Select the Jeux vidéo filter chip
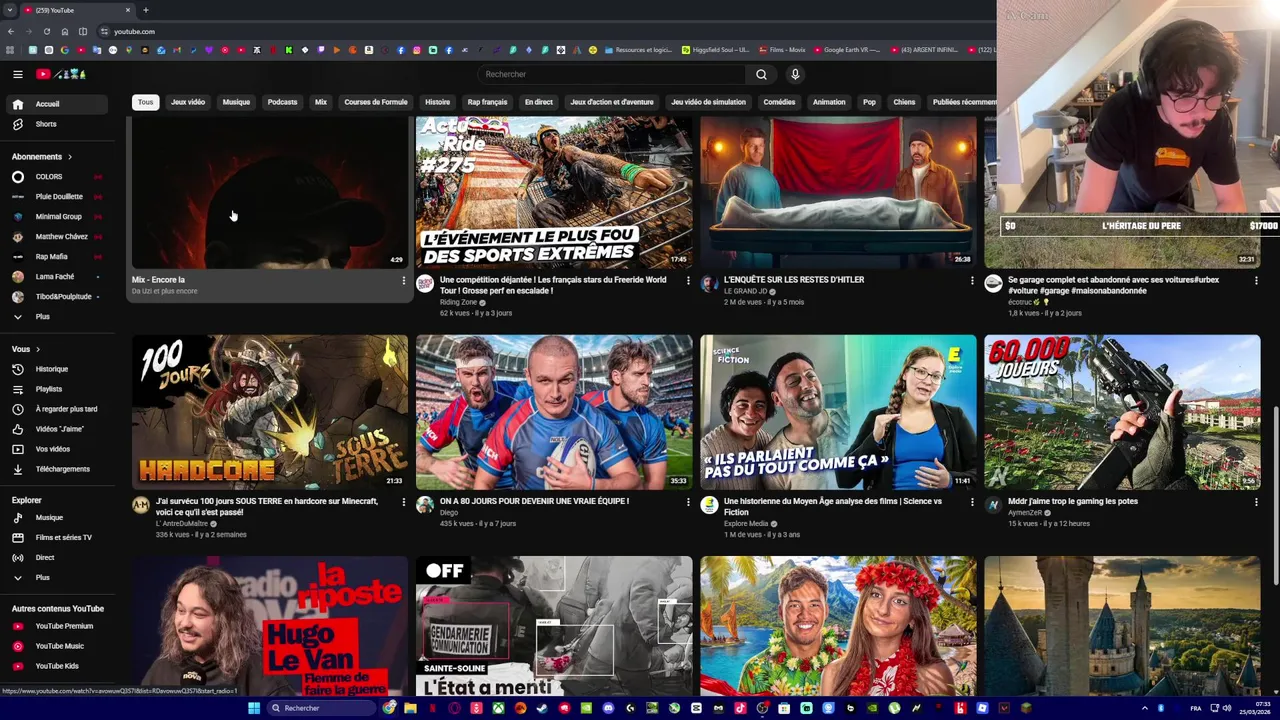This screenshot has height=720, width=1280. [x=188, y=102]
